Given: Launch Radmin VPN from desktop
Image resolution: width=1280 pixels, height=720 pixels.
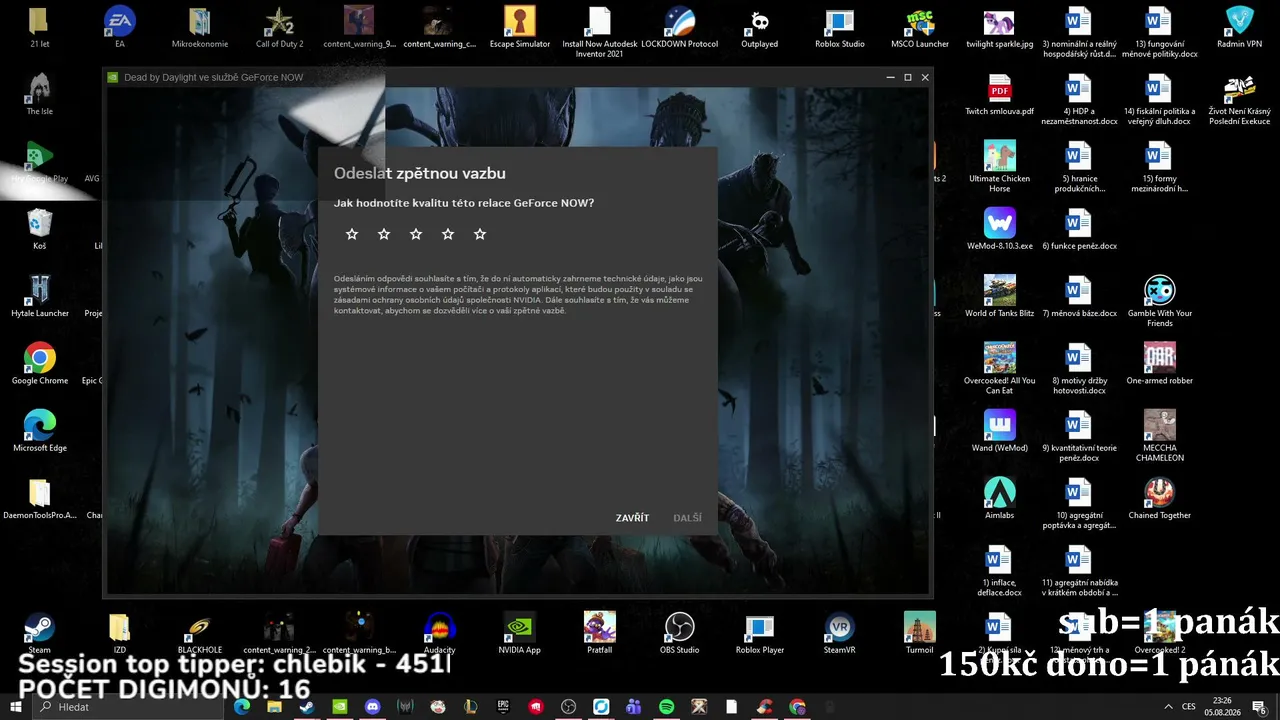Looking at the screenshot, I should click(1240, 27).
